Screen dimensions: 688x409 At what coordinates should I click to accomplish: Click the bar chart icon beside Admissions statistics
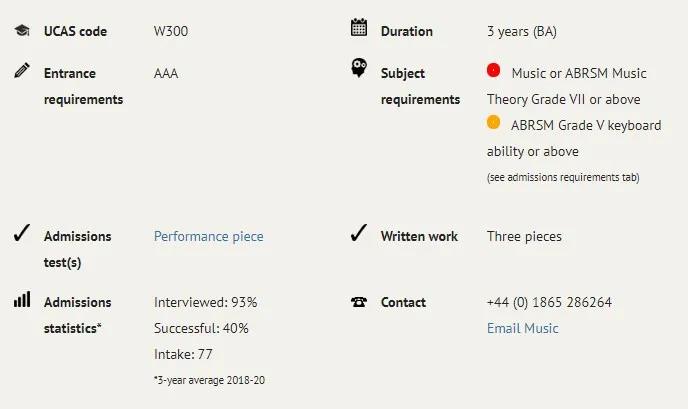(22, 299)
